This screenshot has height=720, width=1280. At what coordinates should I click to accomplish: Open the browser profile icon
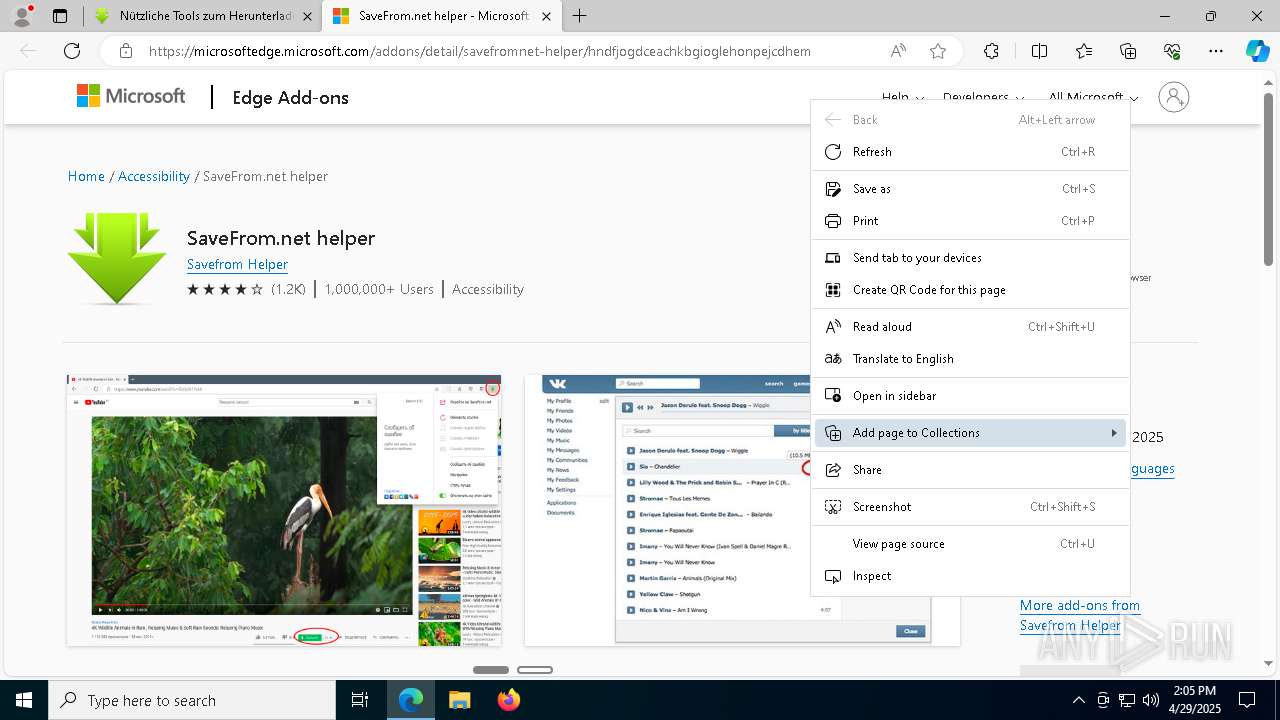pos(22,16)
